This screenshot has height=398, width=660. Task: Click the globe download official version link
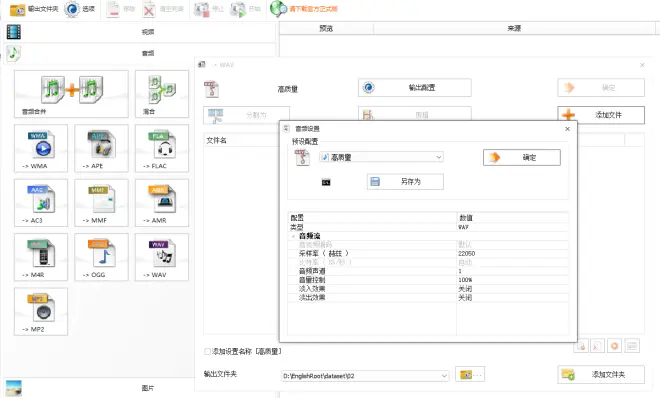pos(304,9)
